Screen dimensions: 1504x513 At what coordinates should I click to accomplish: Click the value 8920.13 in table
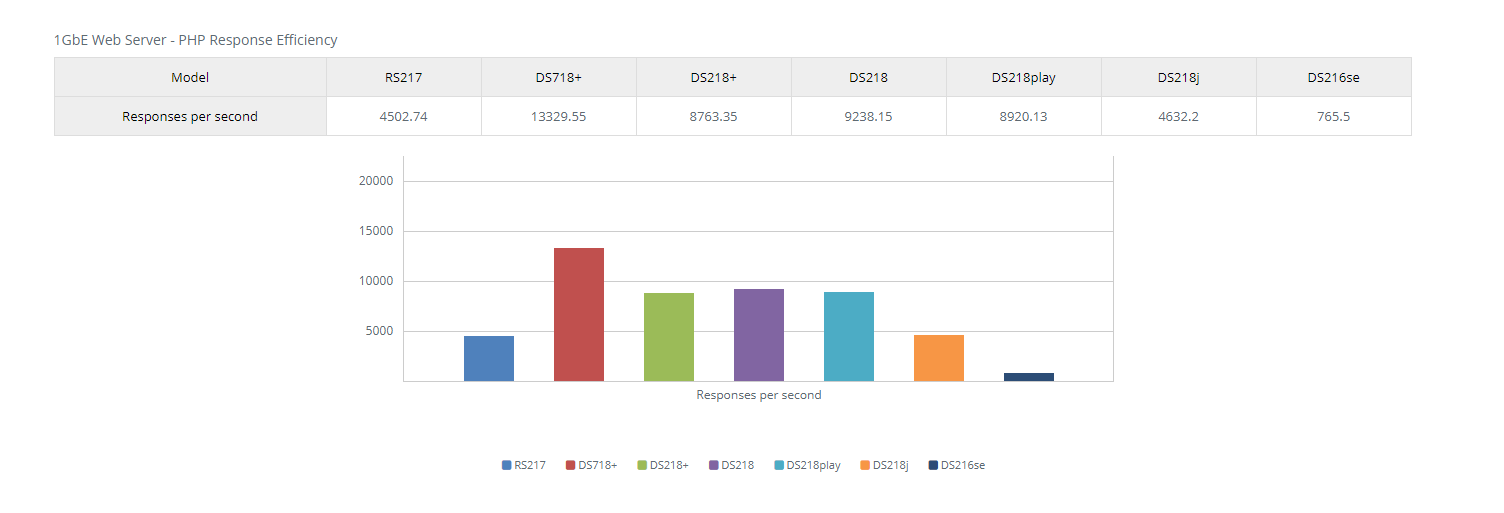(x=1024, y=116)
